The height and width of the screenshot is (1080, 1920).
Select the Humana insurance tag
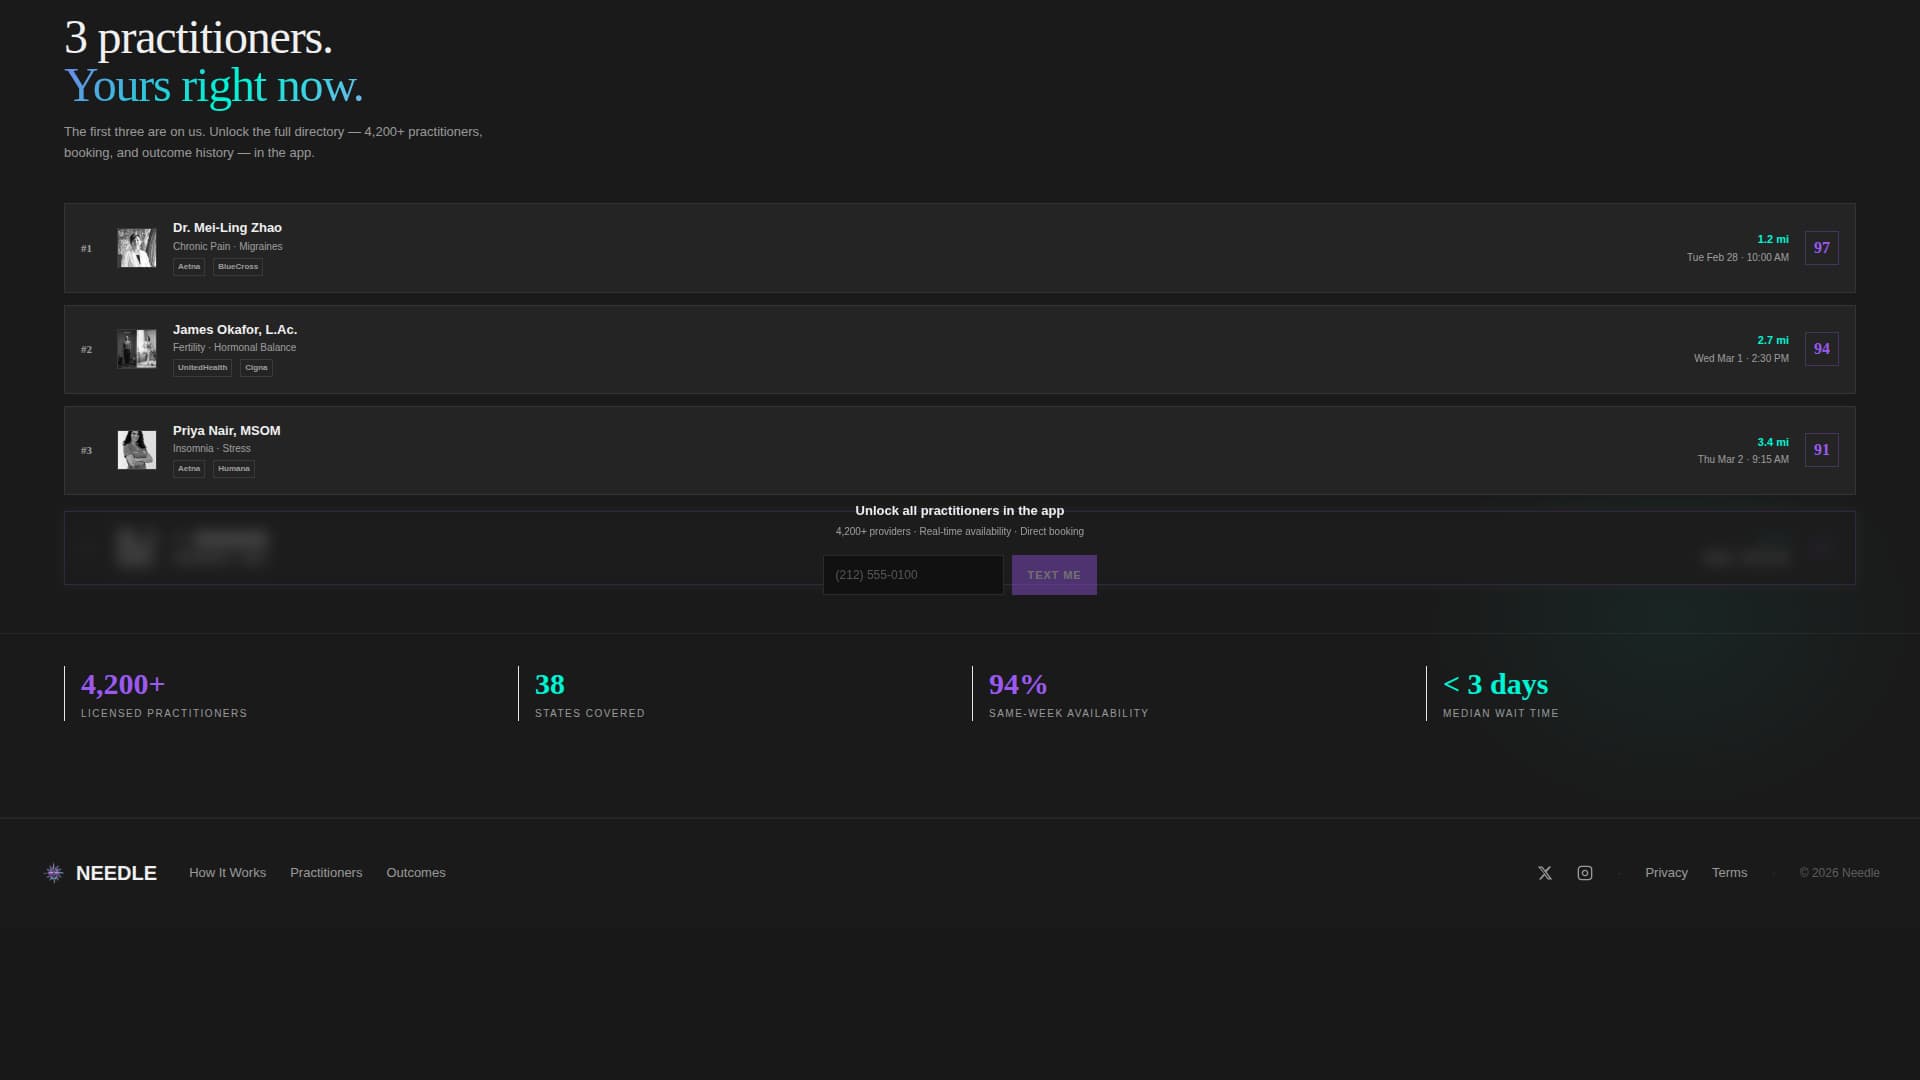click(234, 469)
